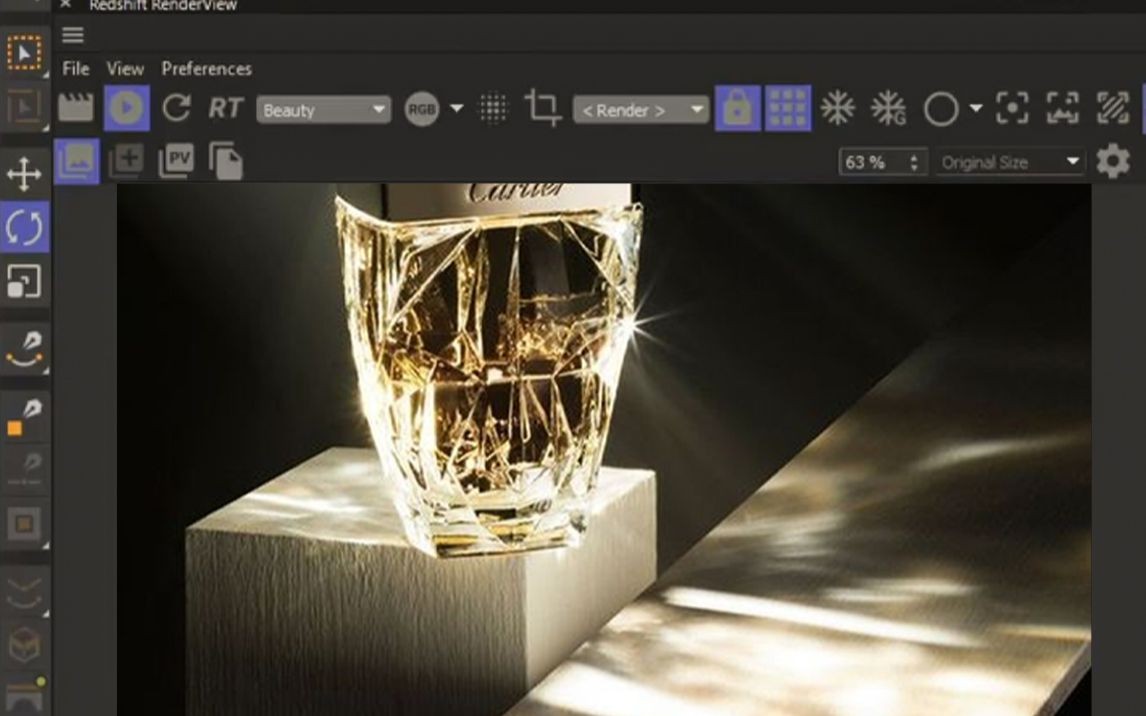Open RenderView settings with the gear icon
1146x716 pixels.
coord(1113,161)
